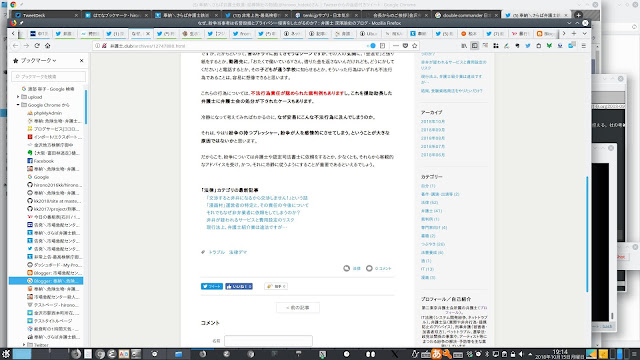Switch to TweetDeck tab in Chrome

(46, 15)
